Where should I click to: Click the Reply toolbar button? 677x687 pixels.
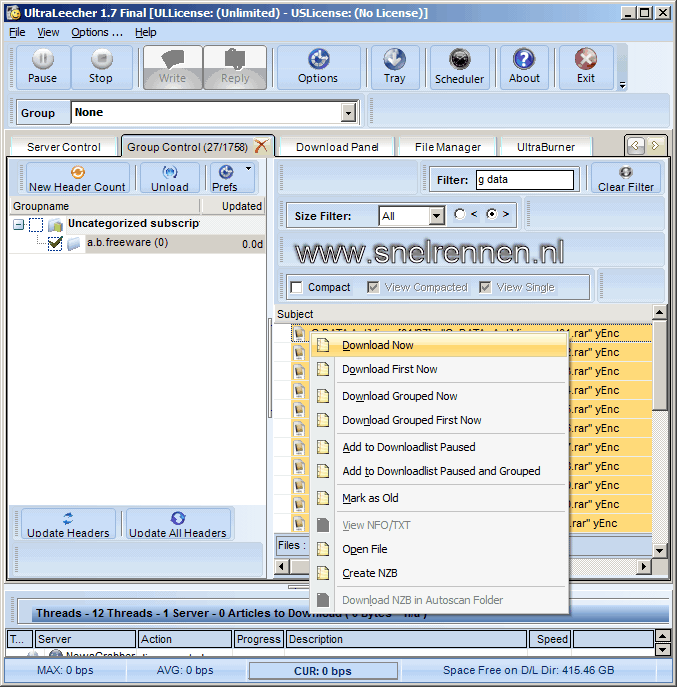(235, 67)
